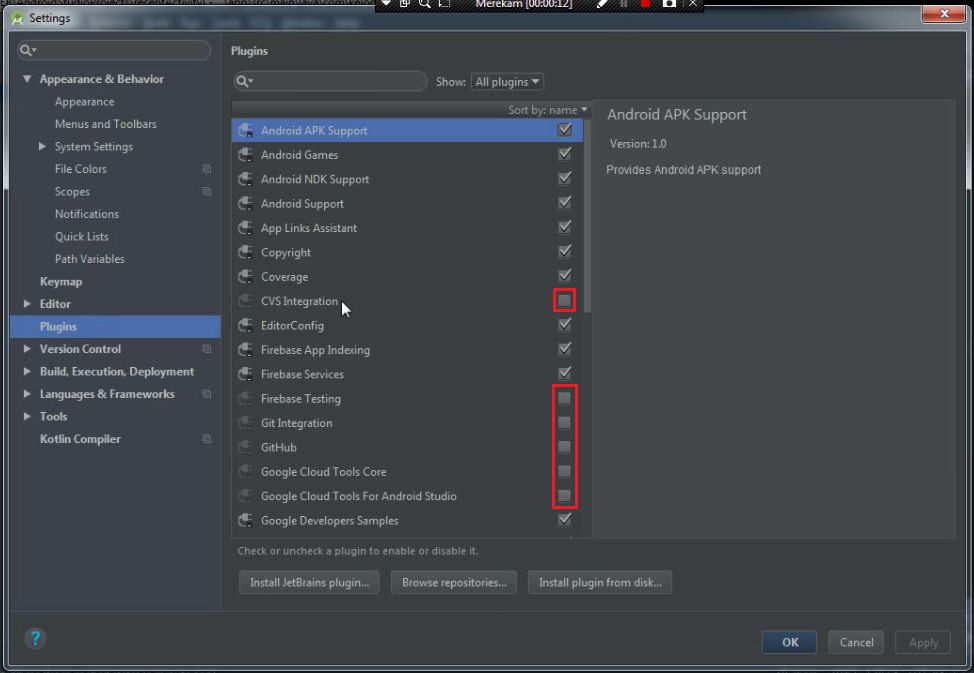974x673 pixels.
Task: Select Appearance in the settings tree
Action: (x=84, y=101)
